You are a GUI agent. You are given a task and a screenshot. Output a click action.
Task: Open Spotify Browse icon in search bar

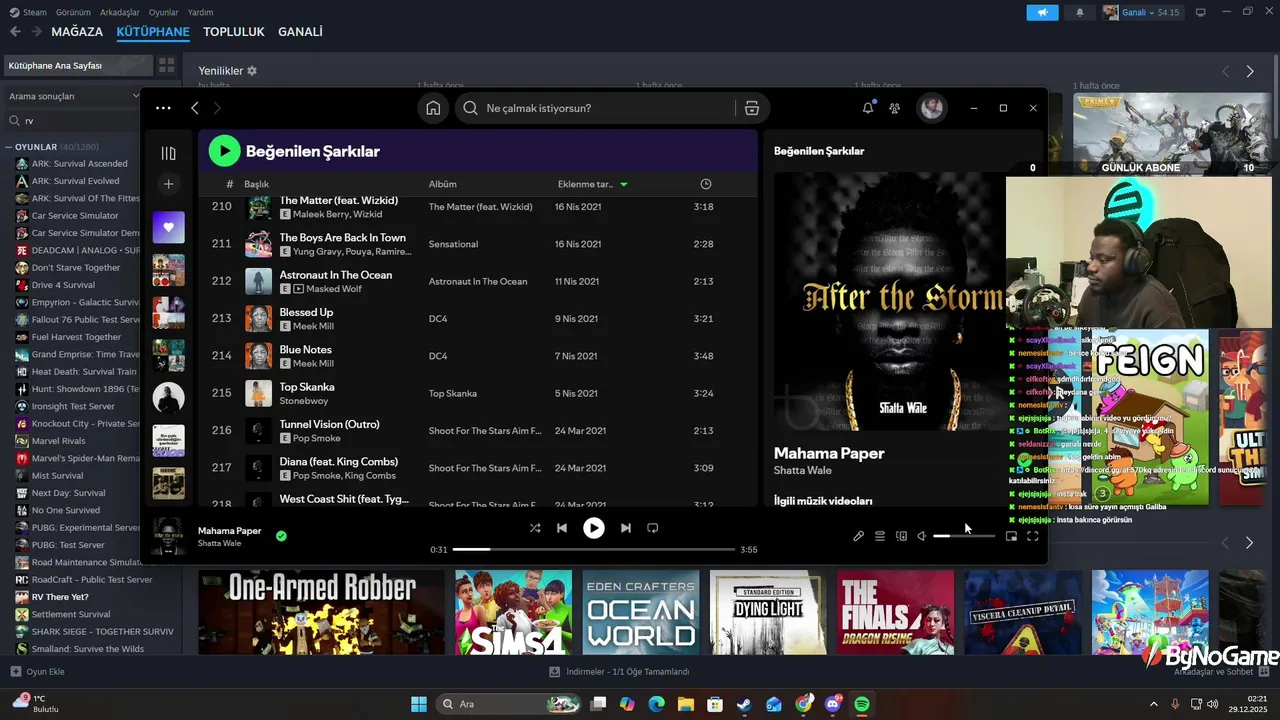pos(752,108)
